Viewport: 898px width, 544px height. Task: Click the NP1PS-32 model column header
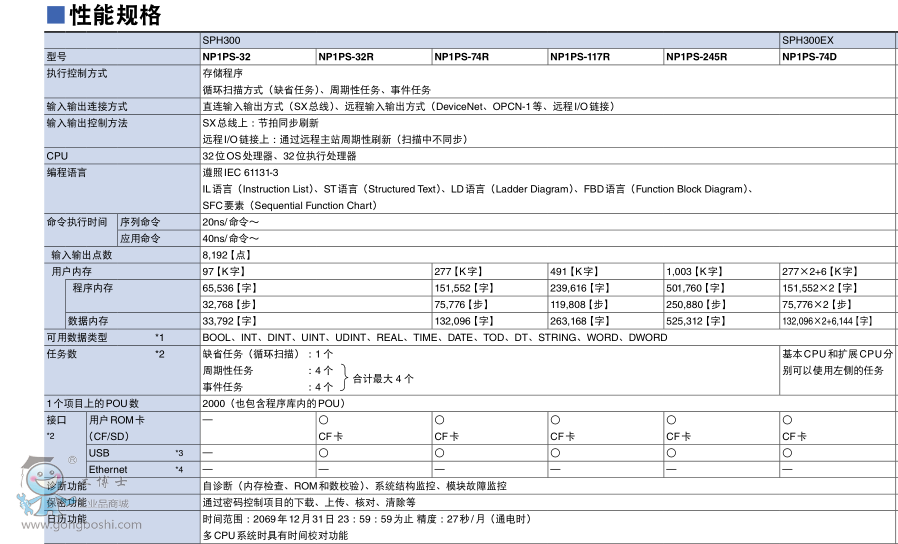coord(226,57)
